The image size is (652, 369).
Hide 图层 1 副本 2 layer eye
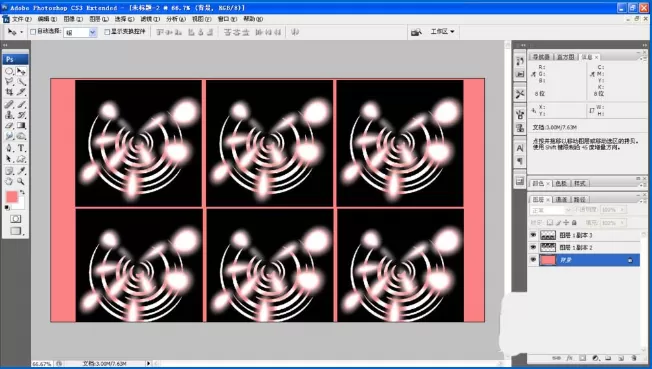click(x=533, y=247)
